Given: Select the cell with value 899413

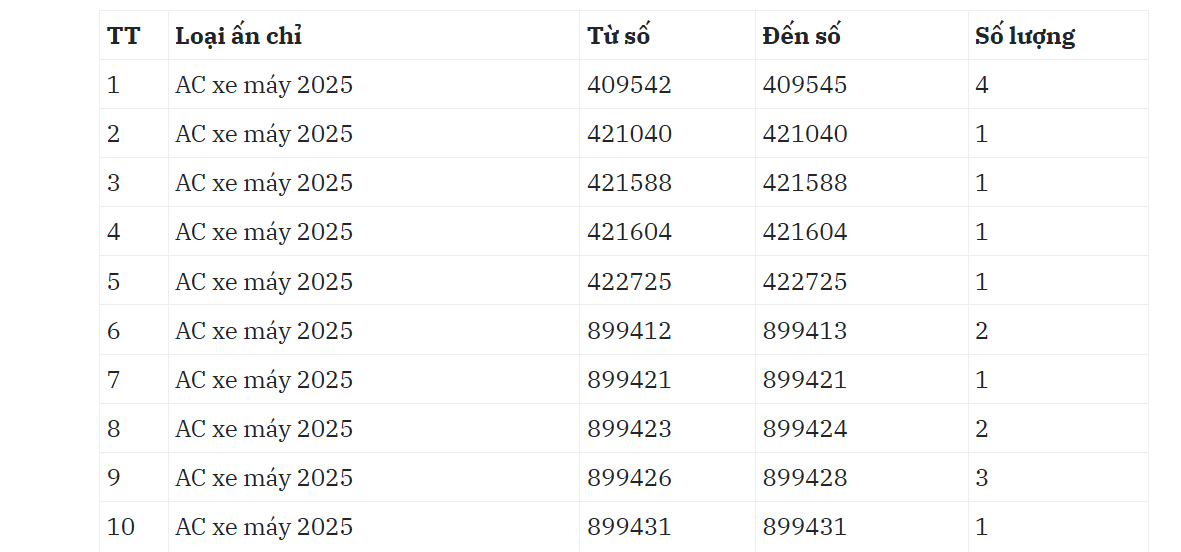Looking at the screenshot, I should (862, 330).
